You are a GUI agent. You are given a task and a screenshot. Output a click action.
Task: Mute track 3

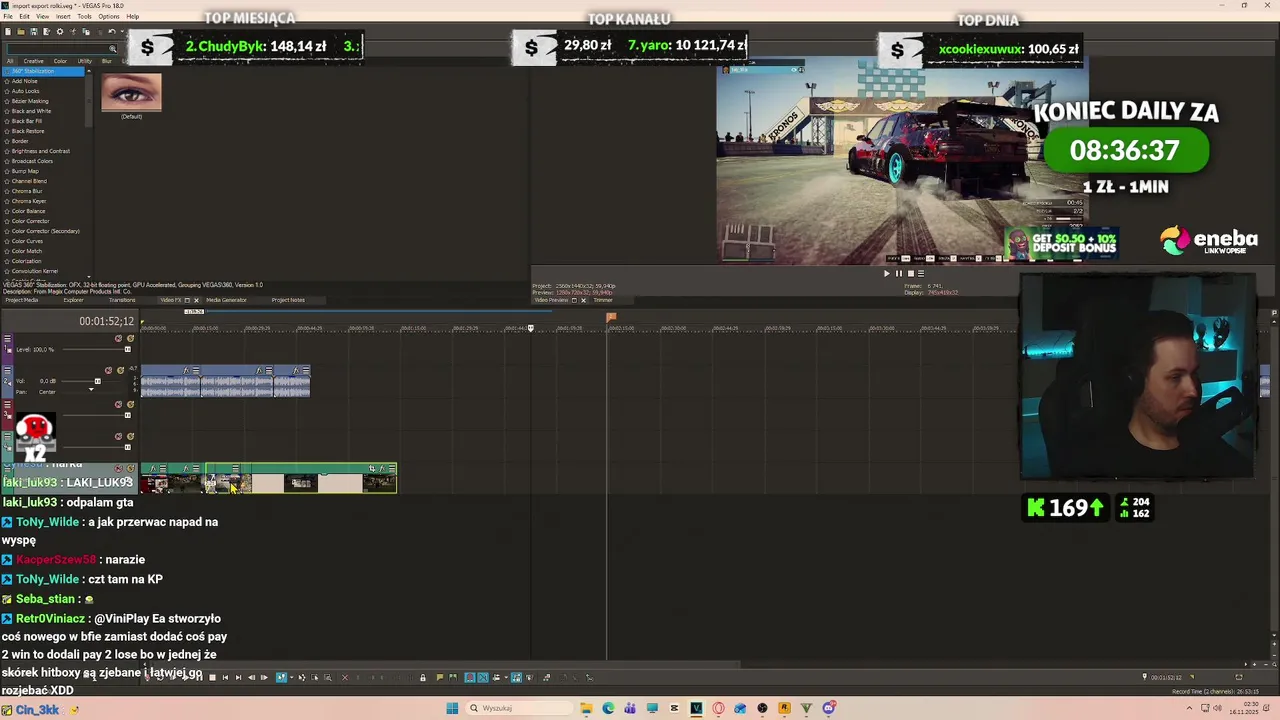[118, 404]
